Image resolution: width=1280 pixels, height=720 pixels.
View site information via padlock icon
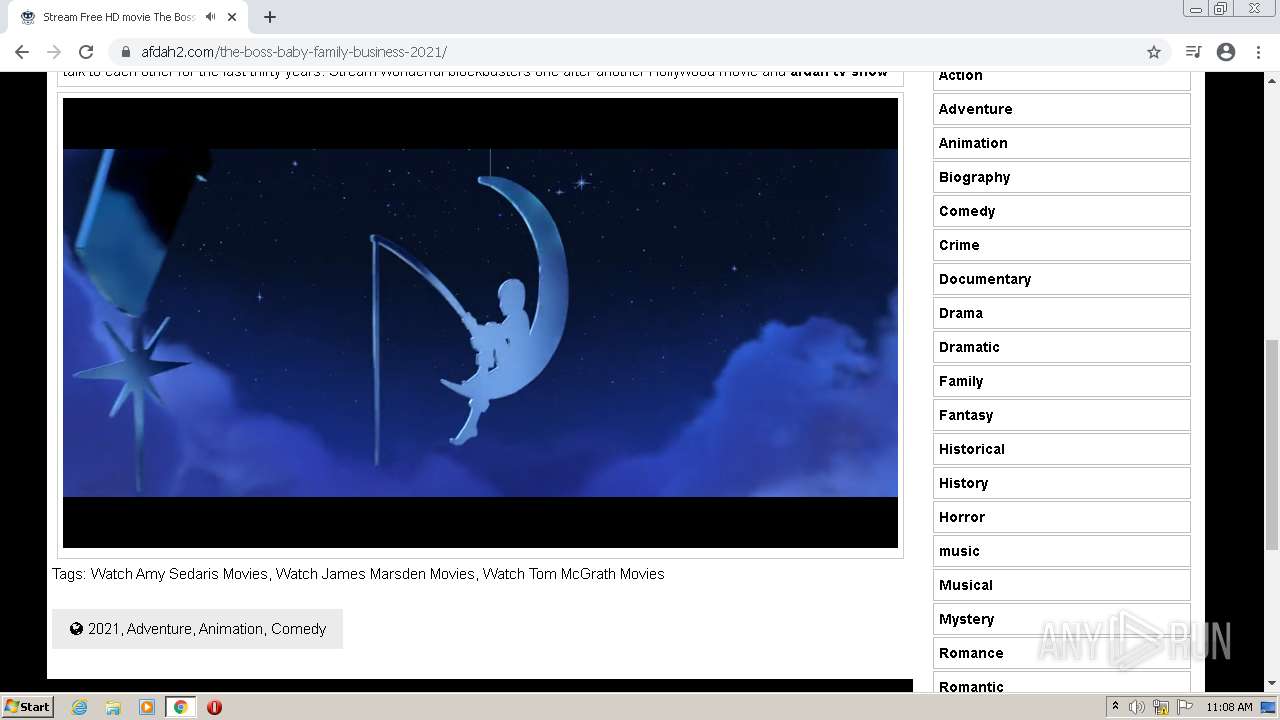[x=126, y=52]
